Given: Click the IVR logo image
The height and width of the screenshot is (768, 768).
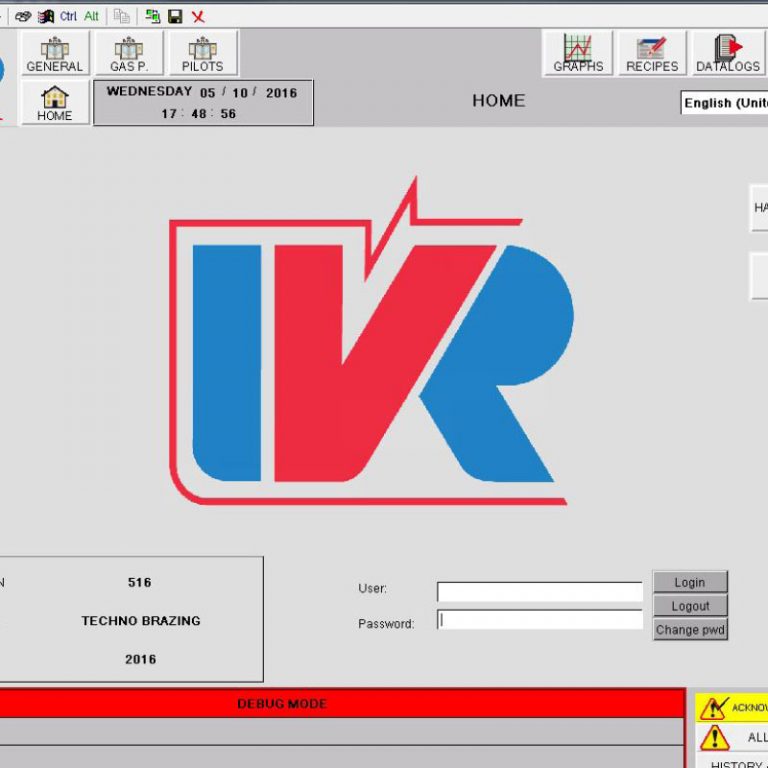Looking at the screenshot, I should point(372,341).
